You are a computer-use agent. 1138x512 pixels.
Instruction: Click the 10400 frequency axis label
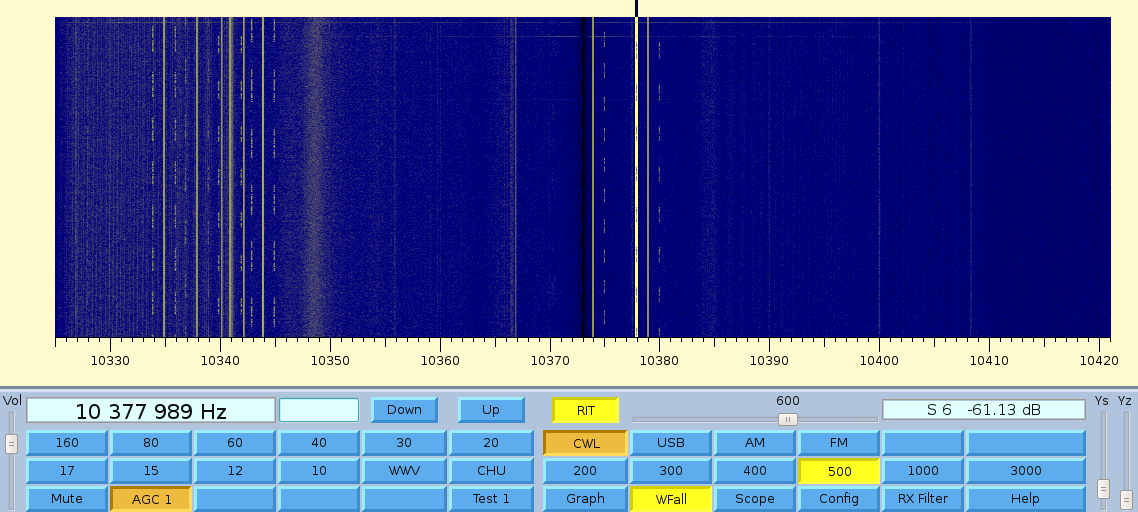click(879, 360)
